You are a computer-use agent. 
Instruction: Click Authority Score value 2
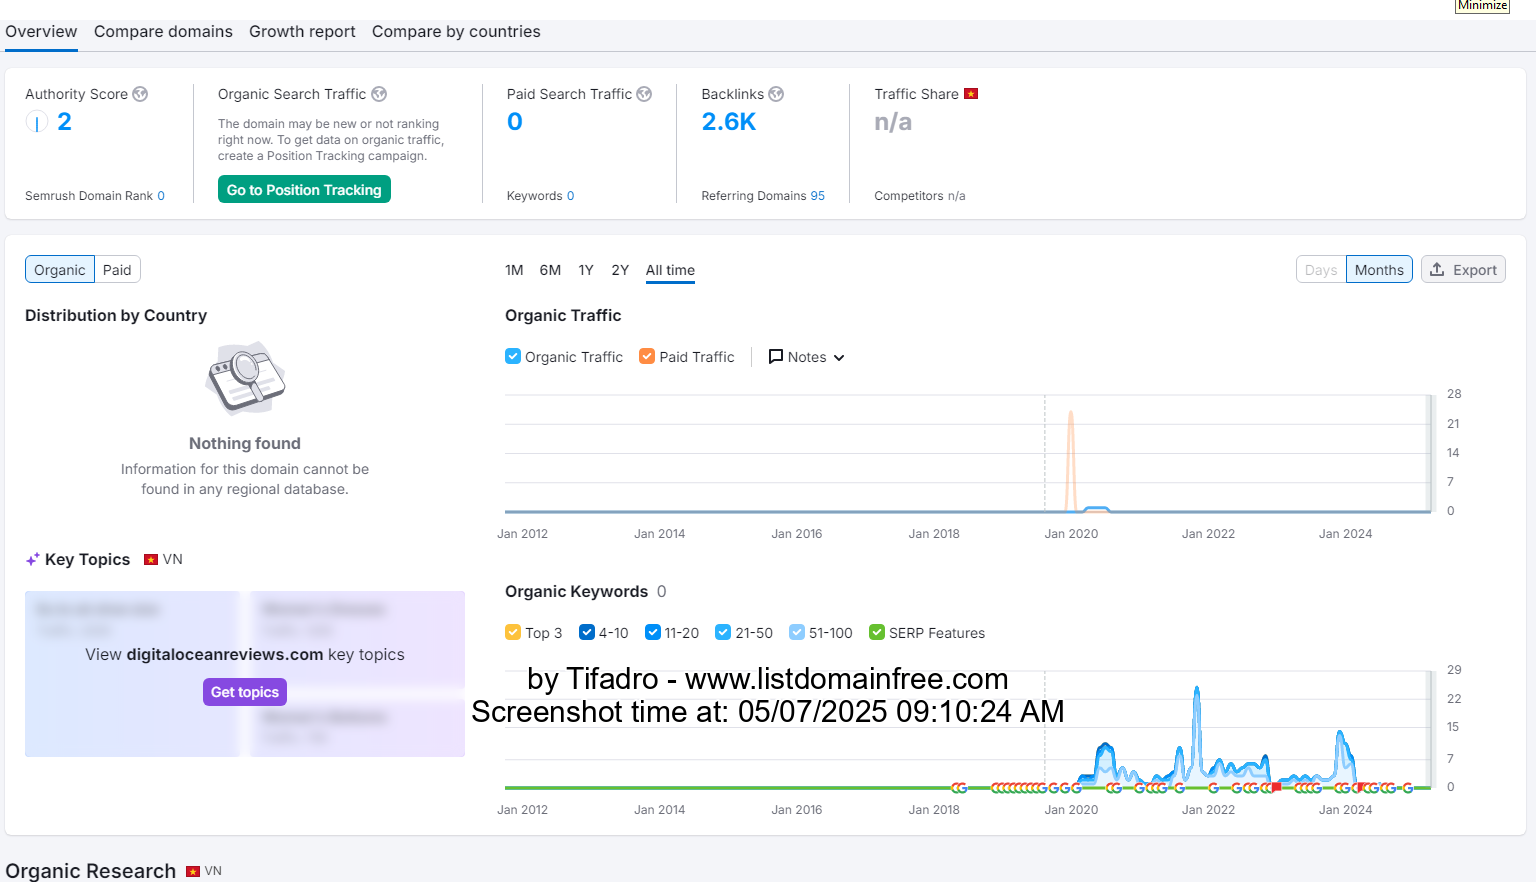coord(64,122)
